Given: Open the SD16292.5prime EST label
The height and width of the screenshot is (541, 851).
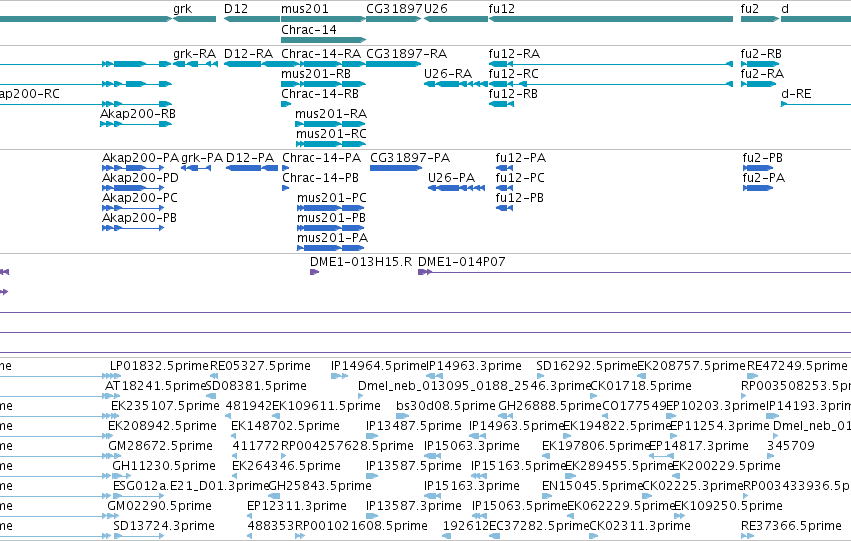Looking at the screenshot, I should 586,366.
